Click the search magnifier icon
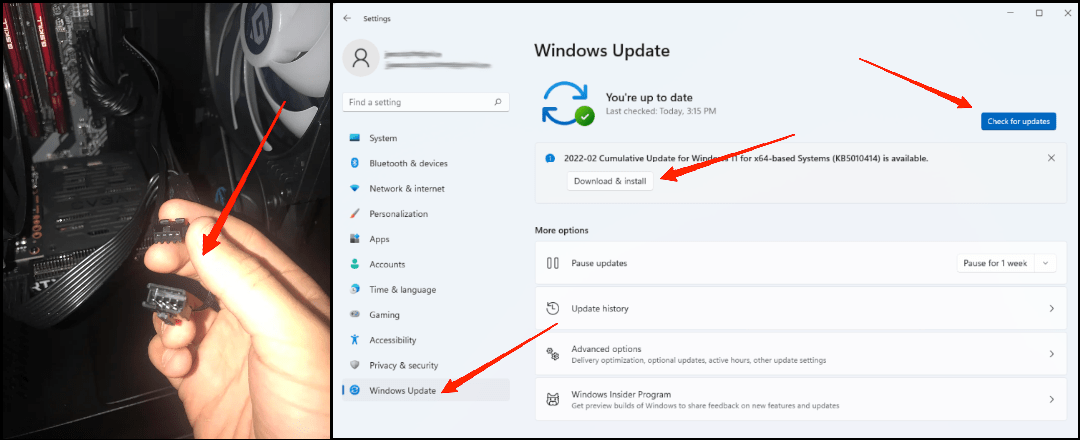 498,102
